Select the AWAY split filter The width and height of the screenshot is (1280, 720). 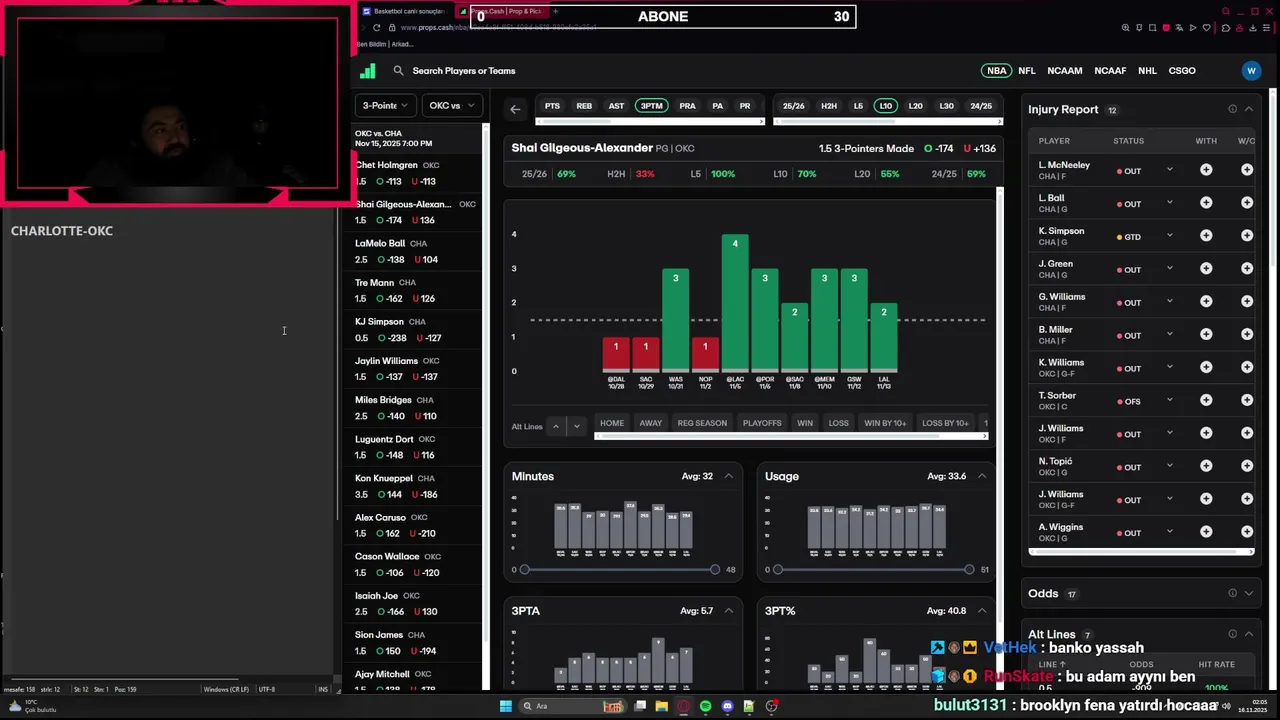click(651, 423)
